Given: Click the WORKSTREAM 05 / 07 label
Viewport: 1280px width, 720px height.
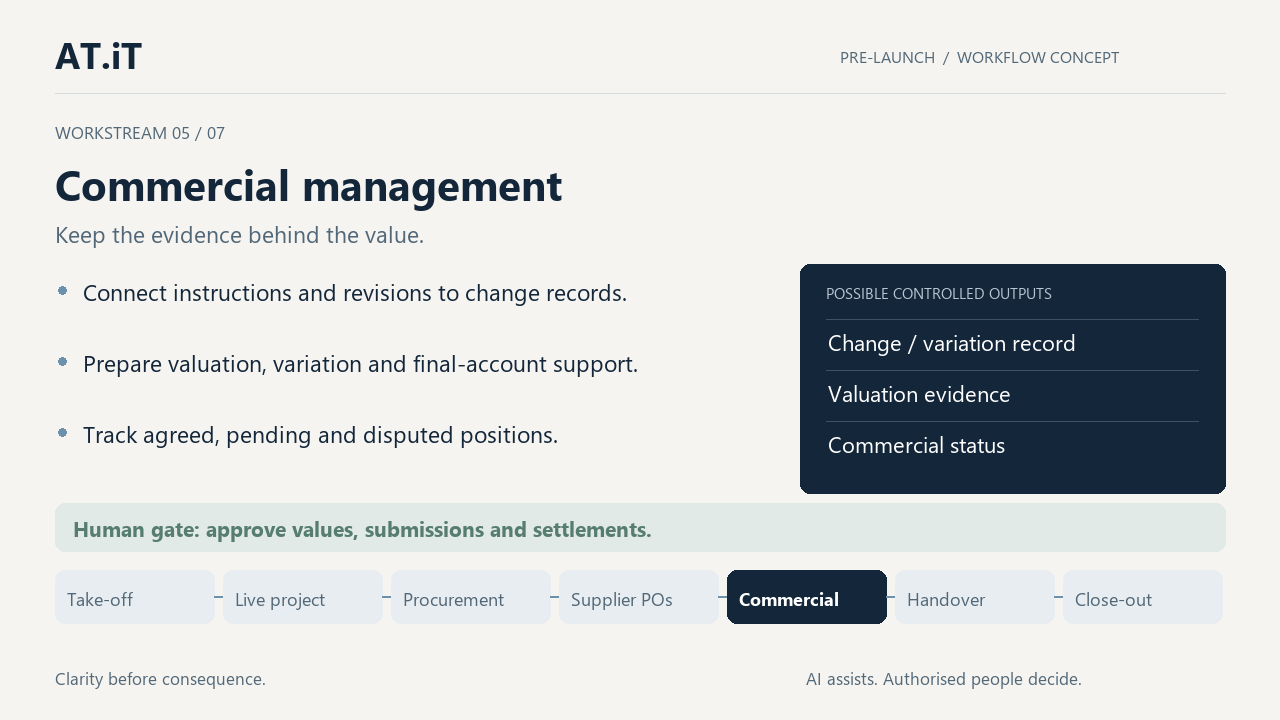Looking at the screenshot, I should point(140,133).
